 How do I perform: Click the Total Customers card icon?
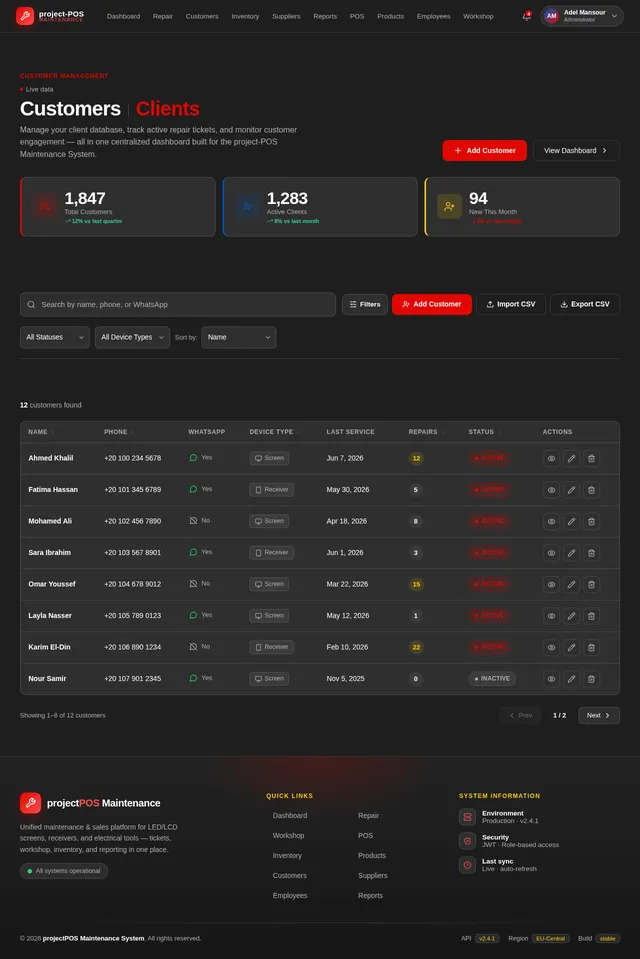pyautogui.click(x=45, y=207)
